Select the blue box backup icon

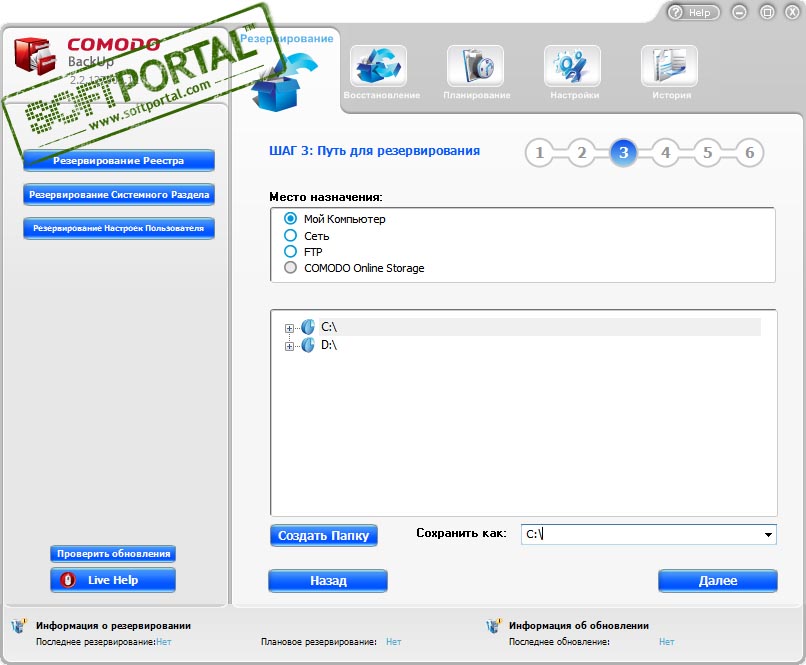282,81
